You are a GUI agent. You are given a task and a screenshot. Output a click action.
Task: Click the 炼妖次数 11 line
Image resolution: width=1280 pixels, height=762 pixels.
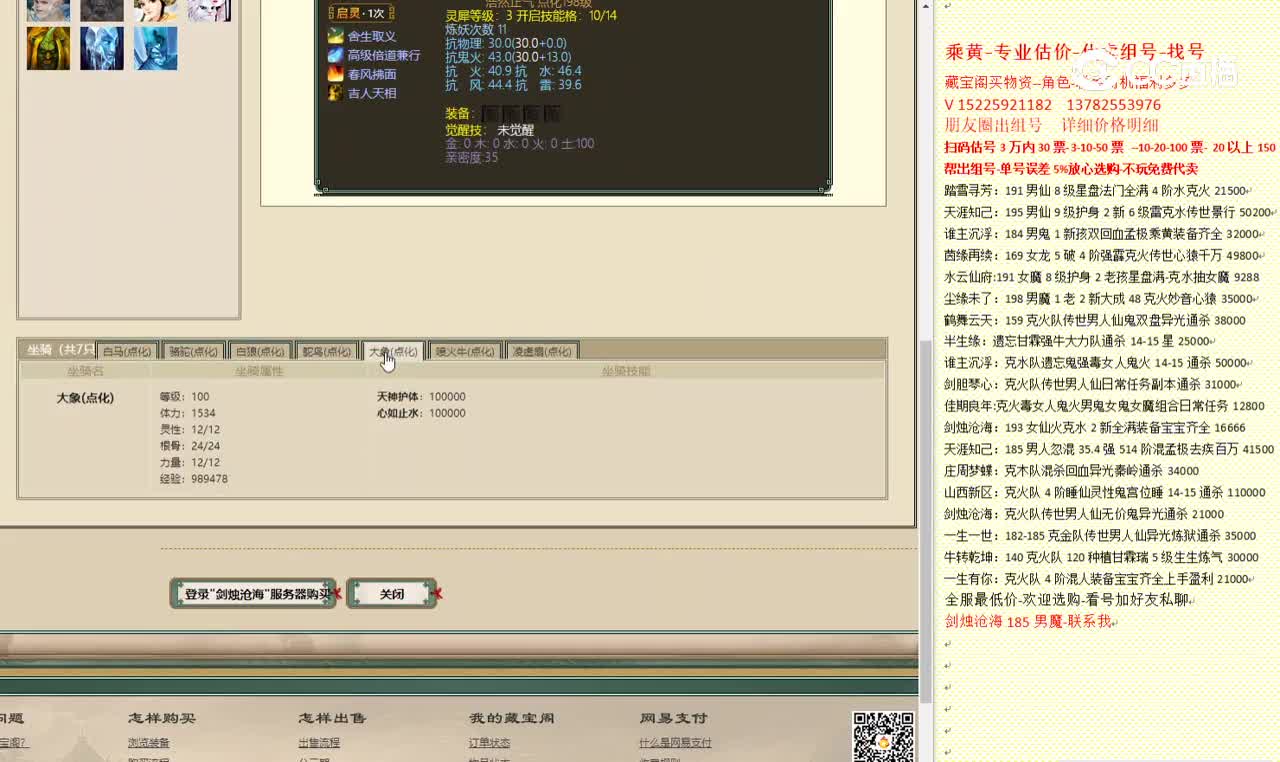476,30
